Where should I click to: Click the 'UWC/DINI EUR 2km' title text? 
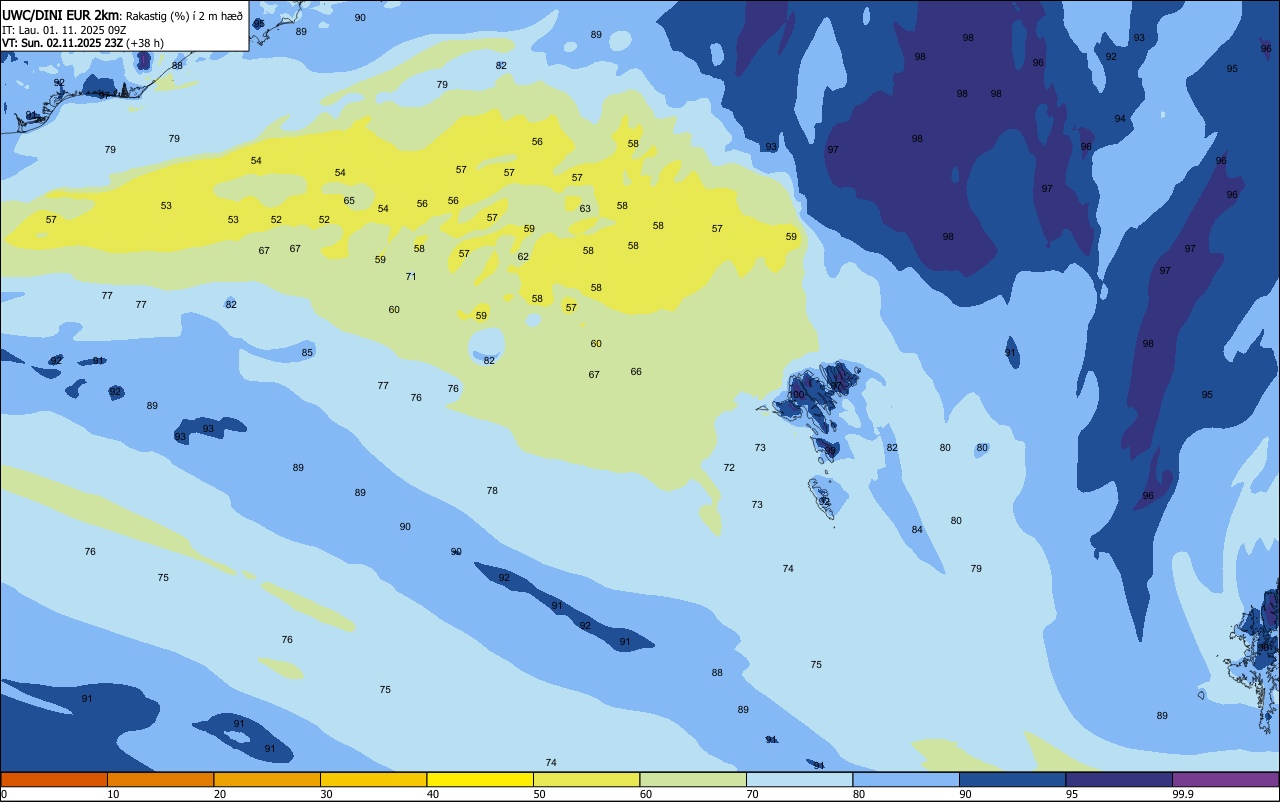[x=61, y=15]
